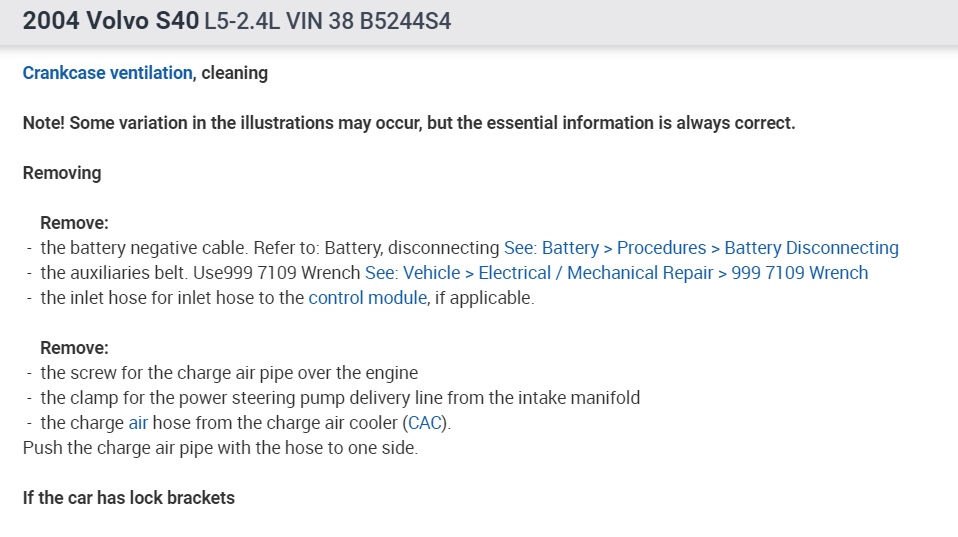Click the 2004 Volvo S40 title
Viewport: 958px width, 537px height.
(110, 21)
